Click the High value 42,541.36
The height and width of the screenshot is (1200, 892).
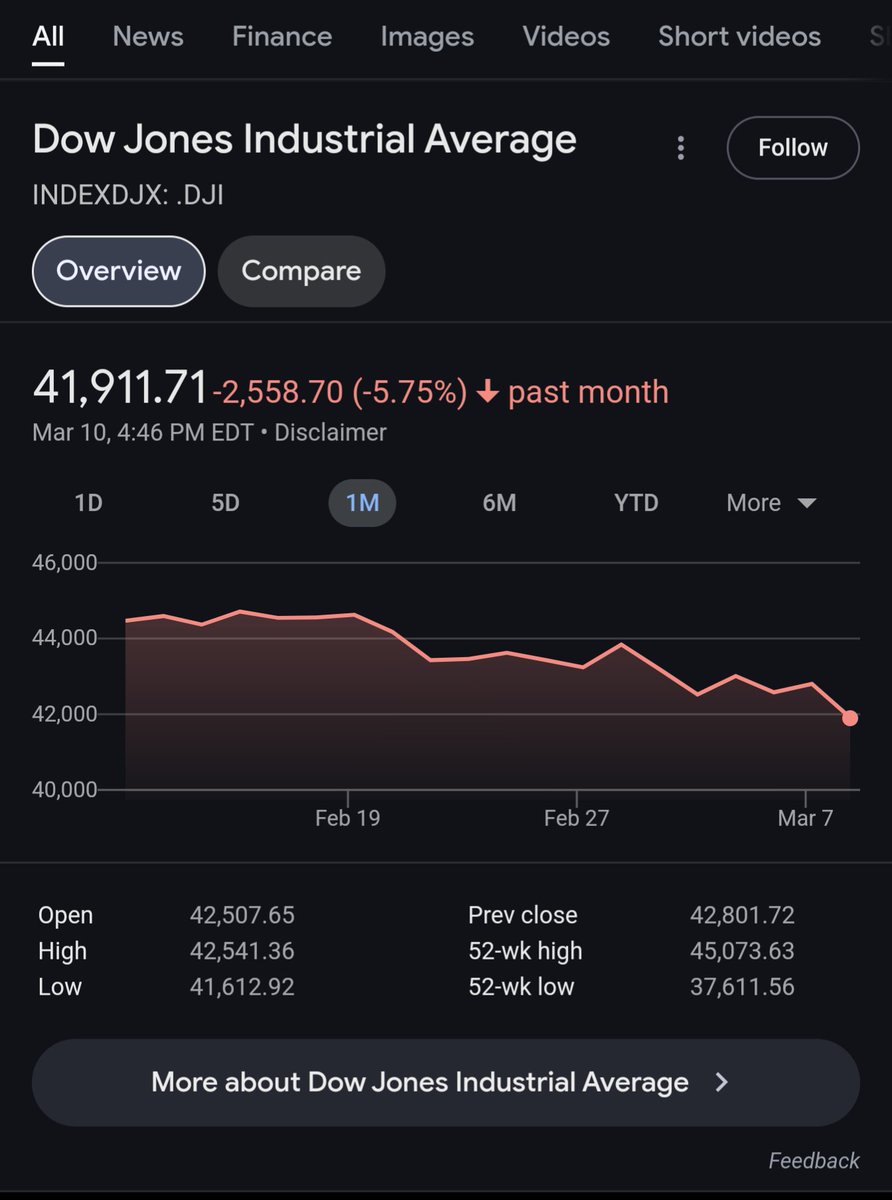tap(242, 951)
